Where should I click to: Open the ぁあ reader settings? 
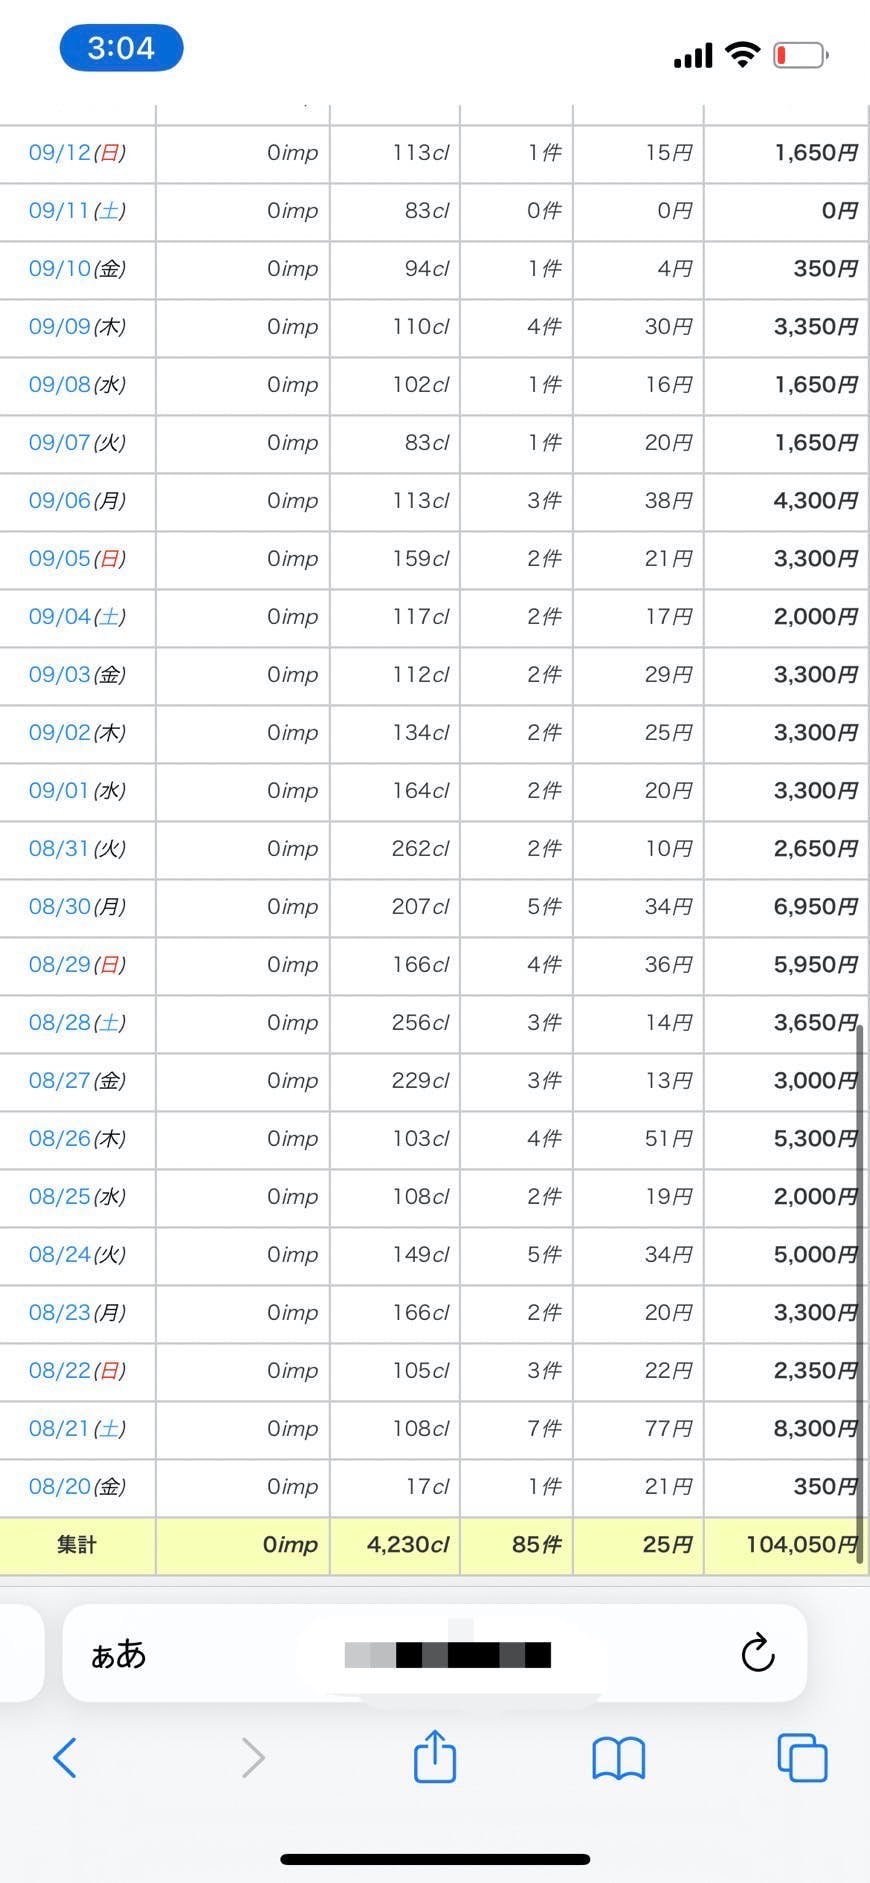[119, 1654]
